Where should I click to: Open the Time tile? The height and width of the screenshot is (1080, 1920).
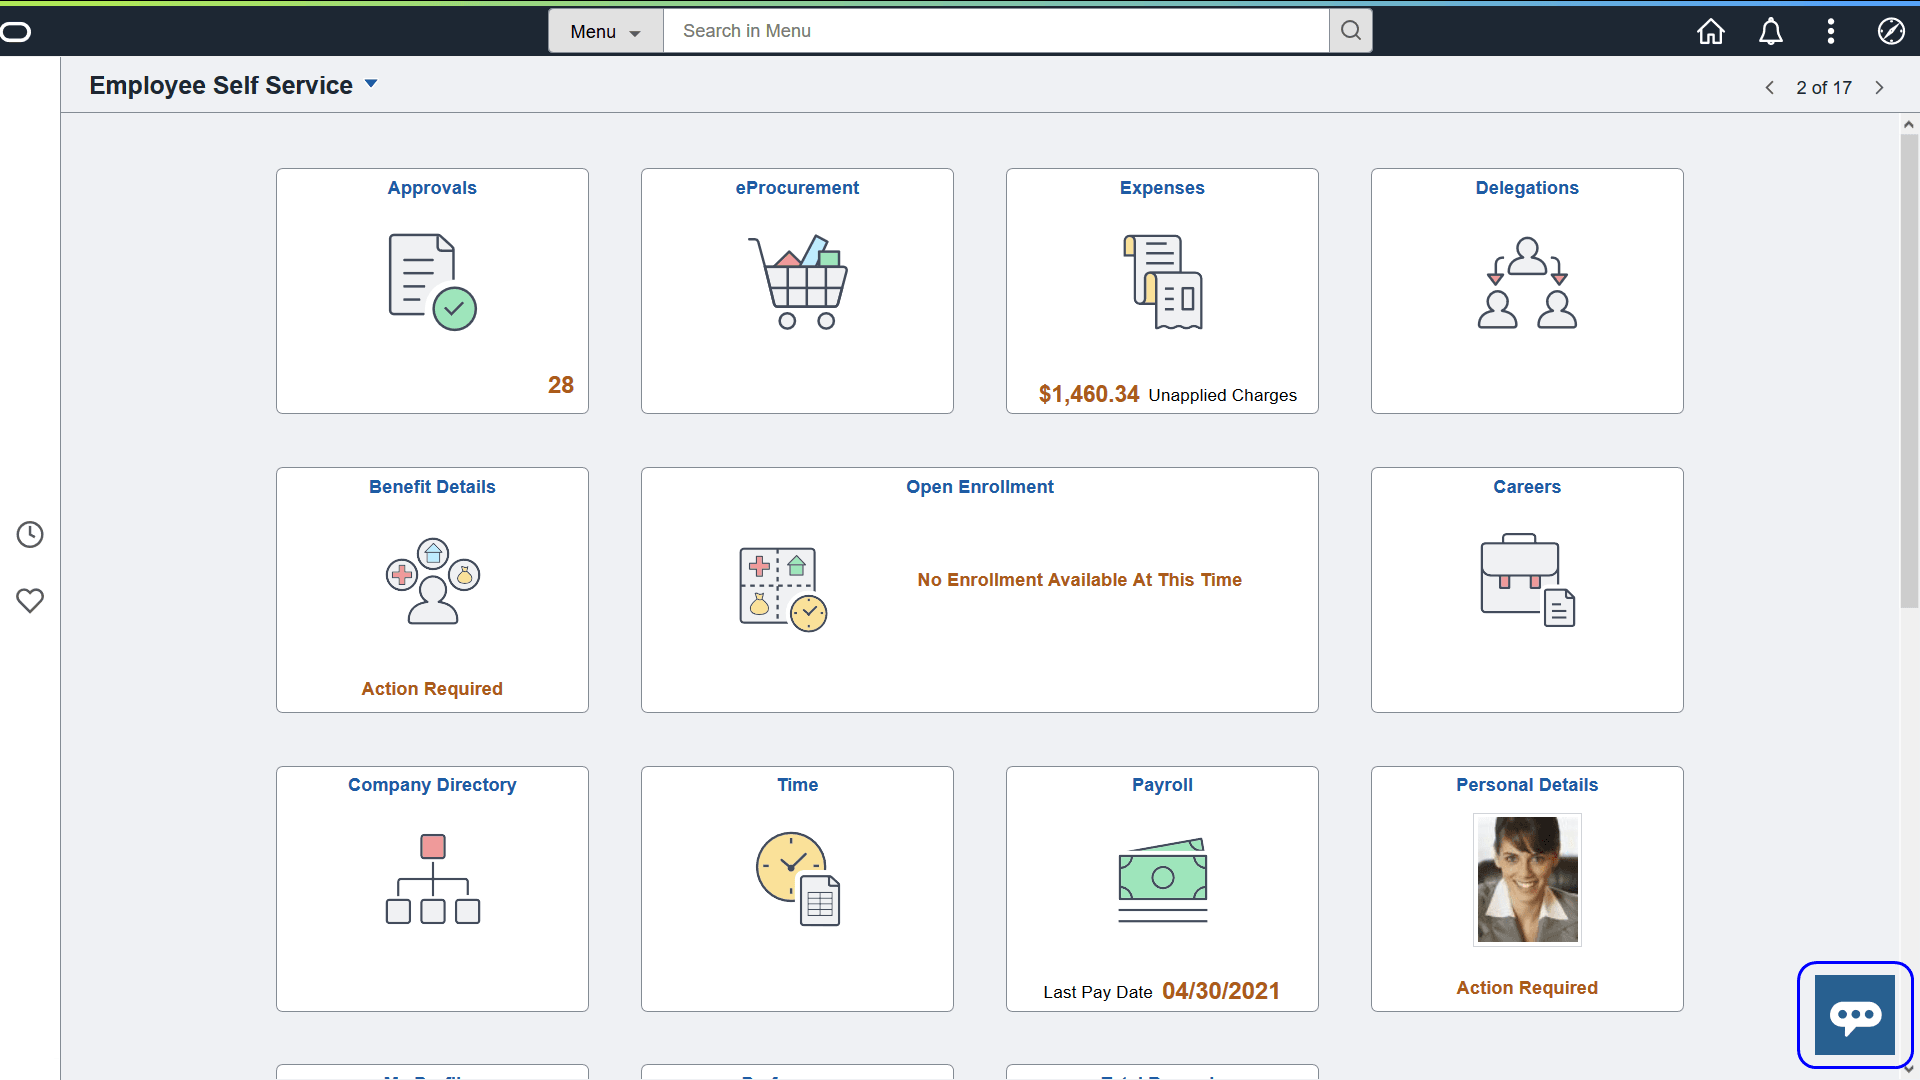pos(797,888)
